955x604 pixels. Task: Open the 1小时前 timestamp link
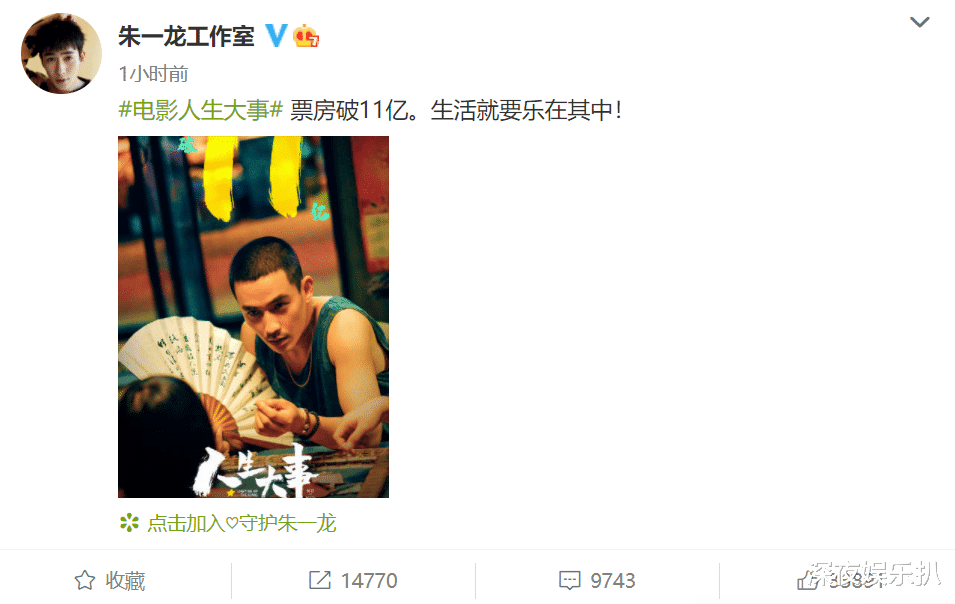[153, 74]
